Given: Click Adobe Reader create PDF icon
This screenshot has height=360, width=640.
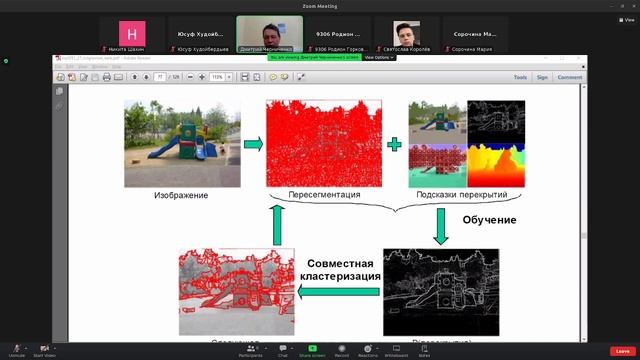Looking at the screenshot, I should (60, 77).
